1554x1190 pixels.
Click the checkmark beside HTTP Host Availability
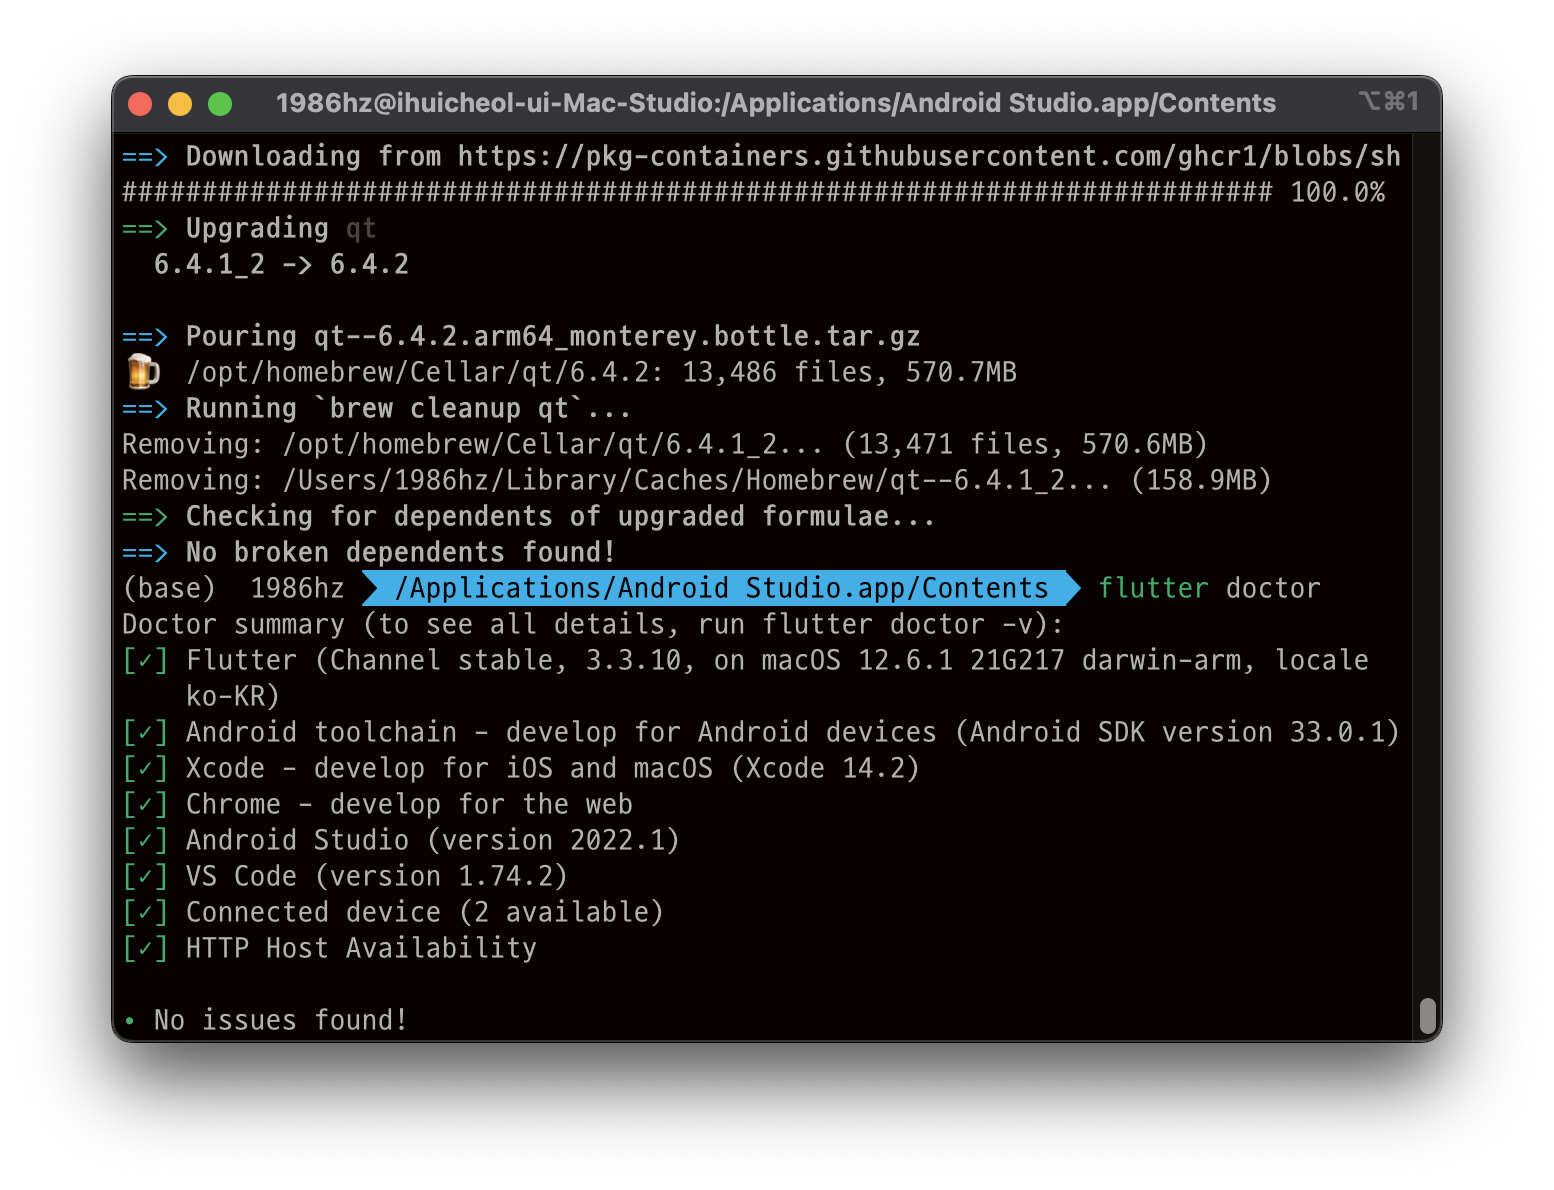pos(145,949)
